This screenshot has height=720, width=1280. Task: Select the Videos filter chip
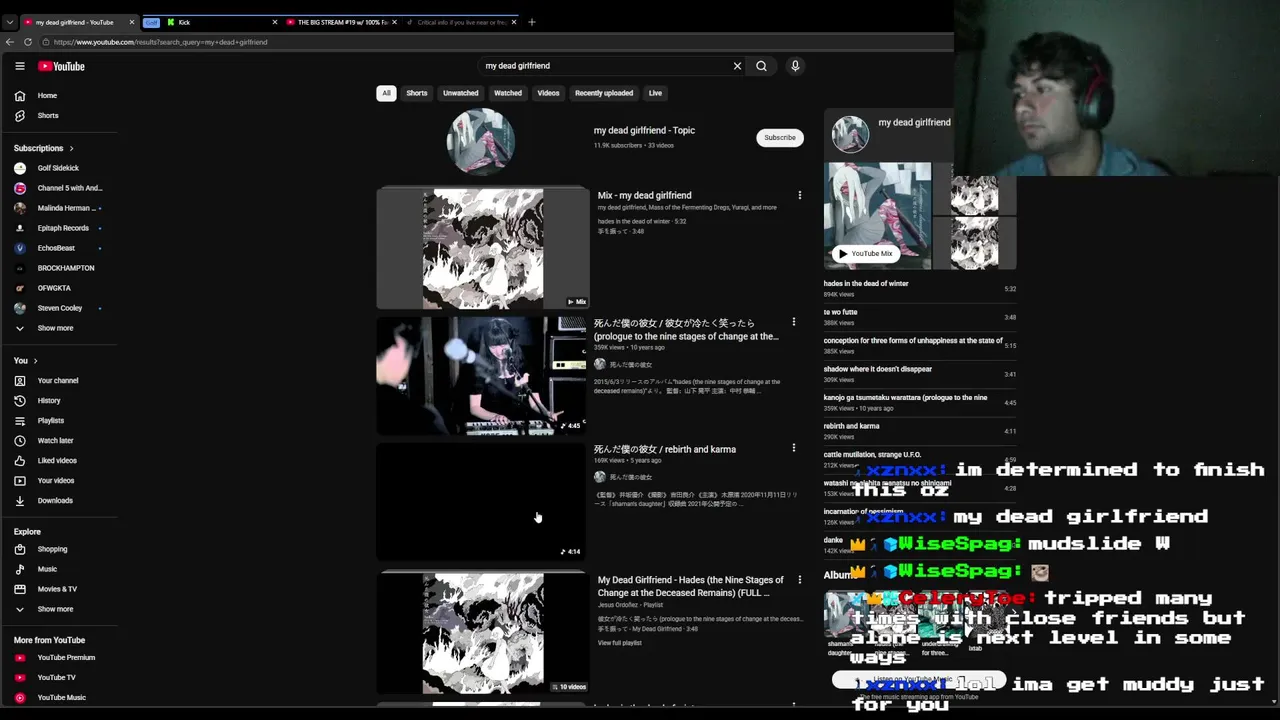(548, 93)
